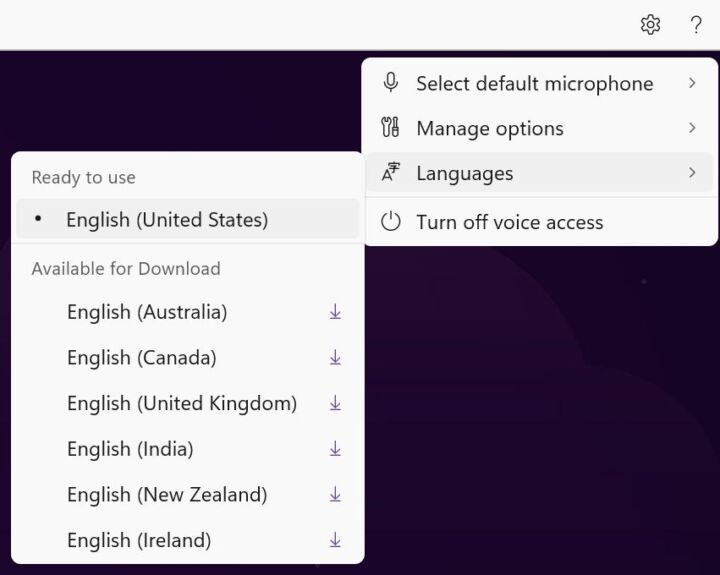This screenshot has height=575, width=720.
Task: Download English (India) via its arrow icon
Action: 335,449
